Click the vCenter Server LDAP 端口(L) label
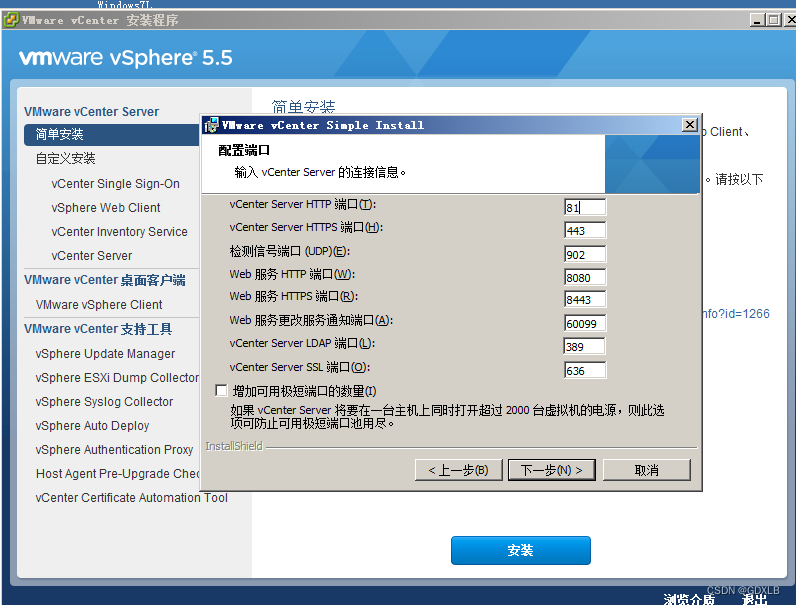 302,344
